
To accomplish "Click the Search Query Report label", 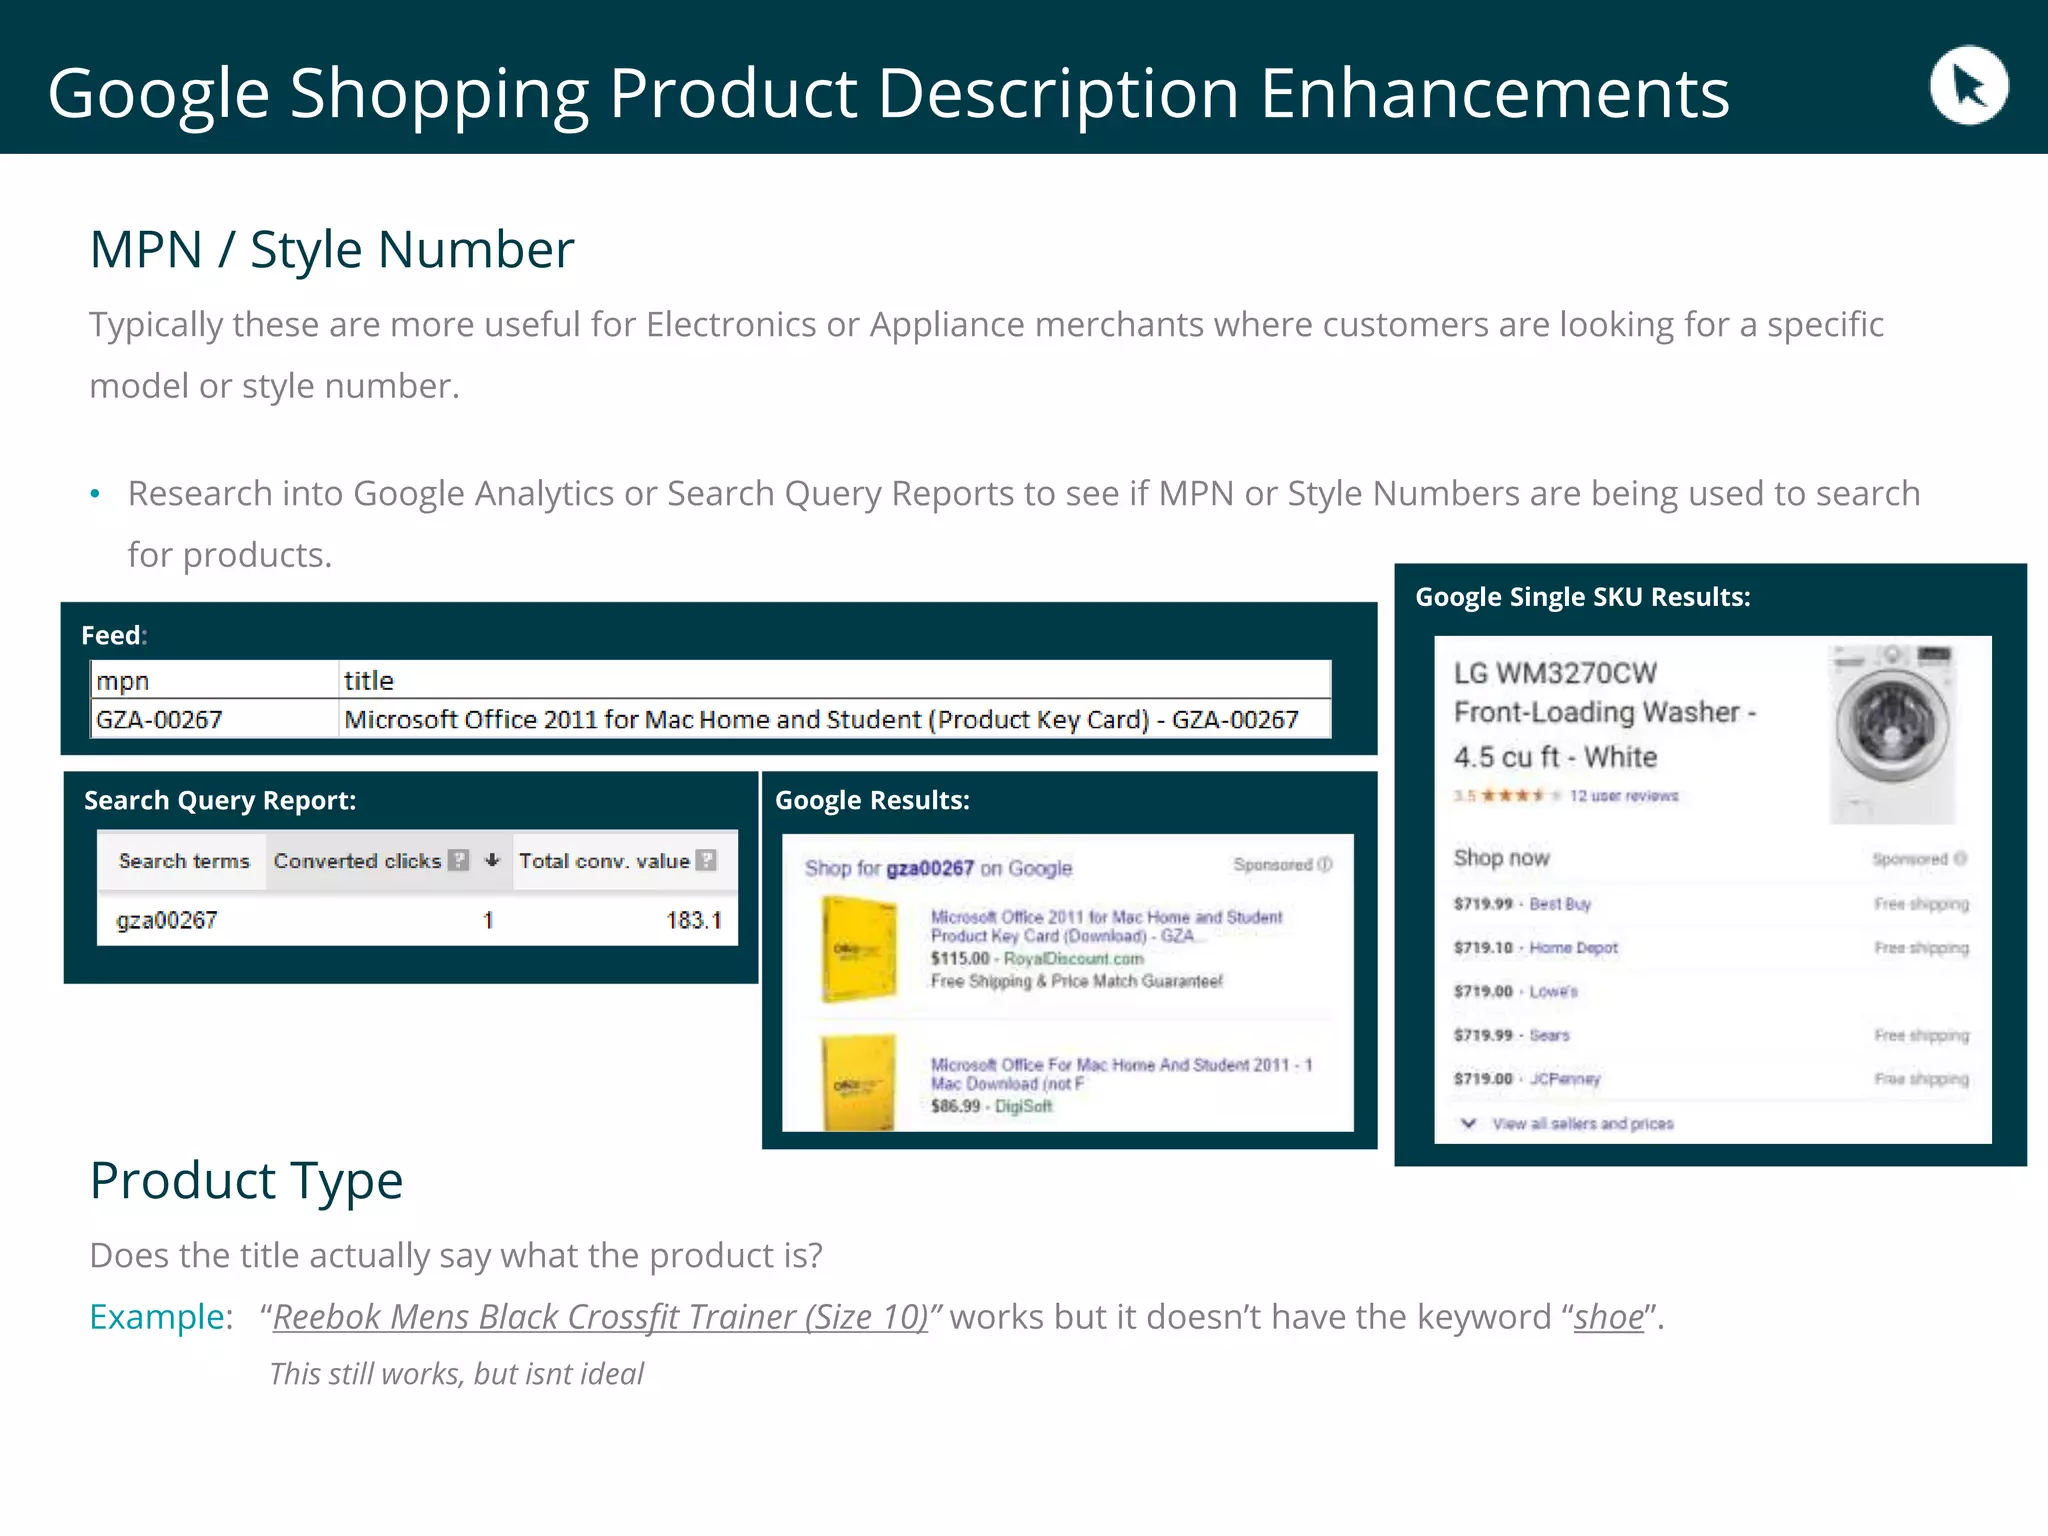I will point(220,800).
